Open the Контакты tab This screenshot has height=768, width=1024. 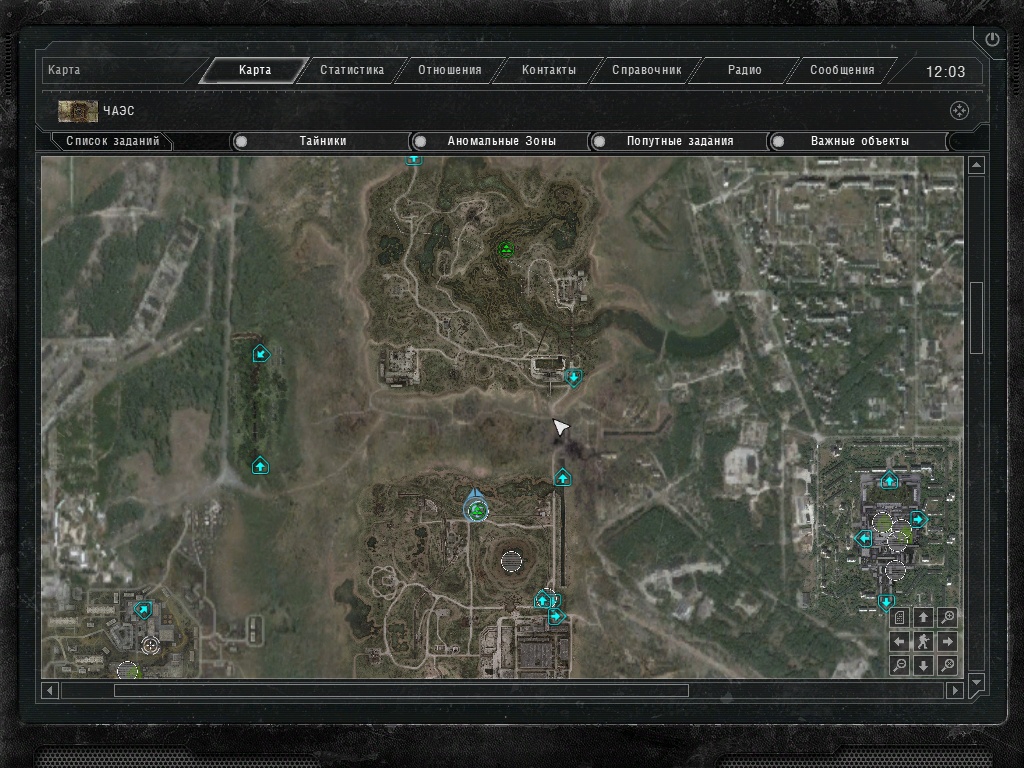click(x=549, y=70)
